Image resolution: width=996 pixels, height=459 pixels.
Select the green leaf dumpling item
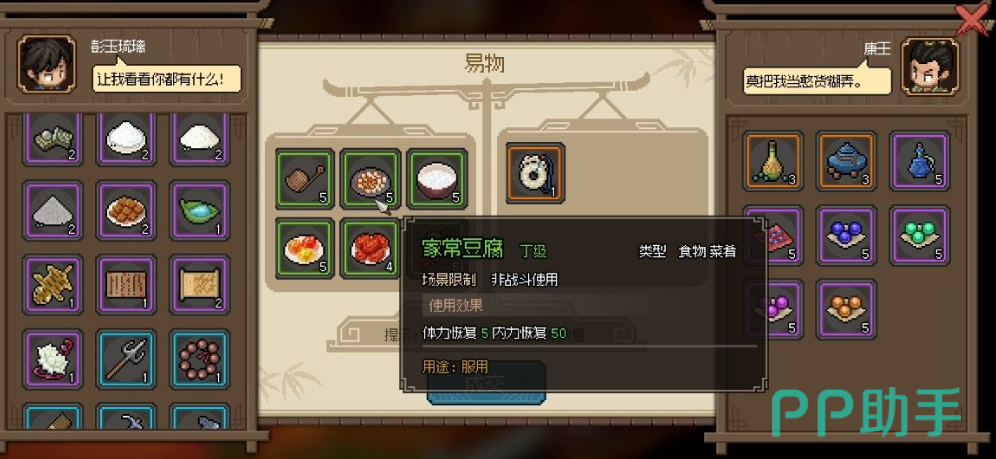pyautogui.click(x=199, y=210)
